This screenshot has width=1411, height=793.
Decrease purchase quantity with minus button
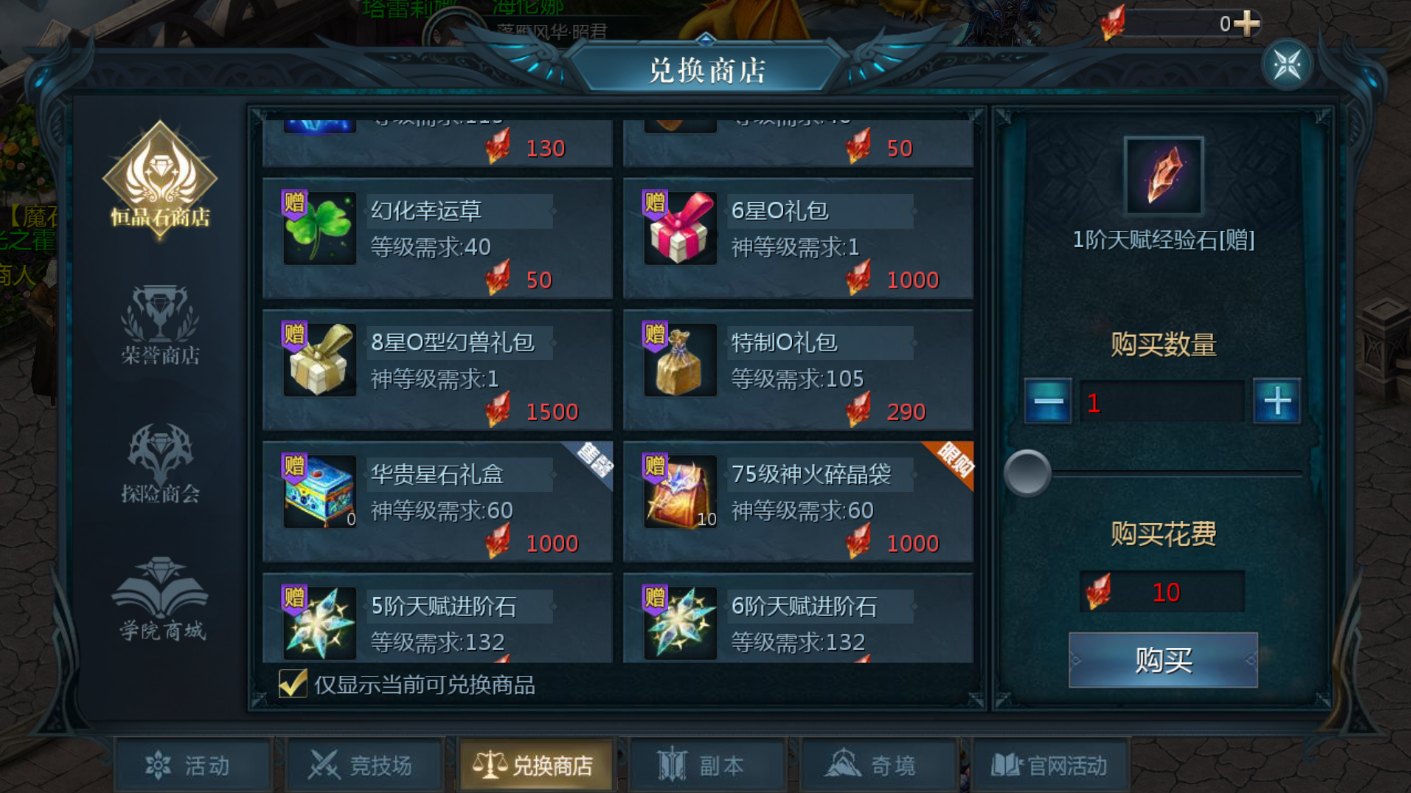pyautogui.click(x=1048, y=401)
